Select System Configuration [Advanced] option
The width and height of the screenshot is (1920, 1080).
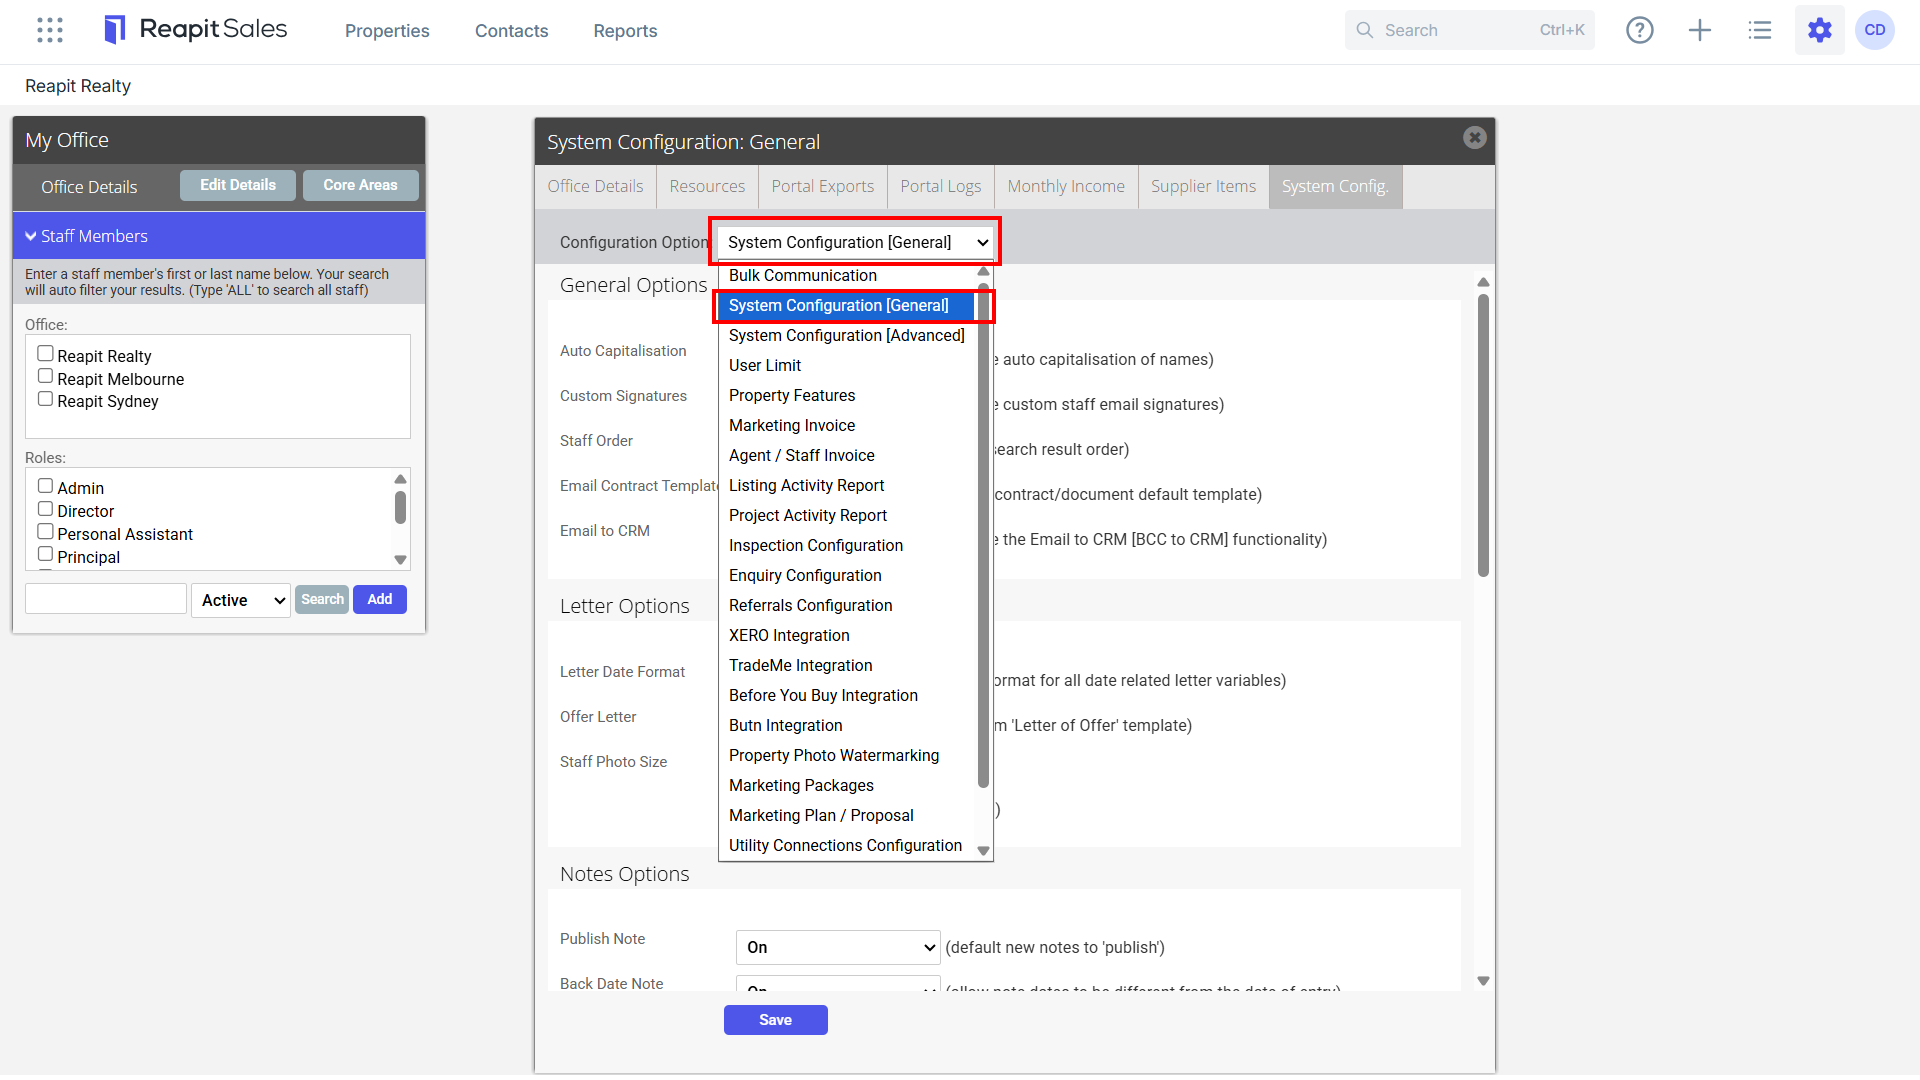point(846,335)
